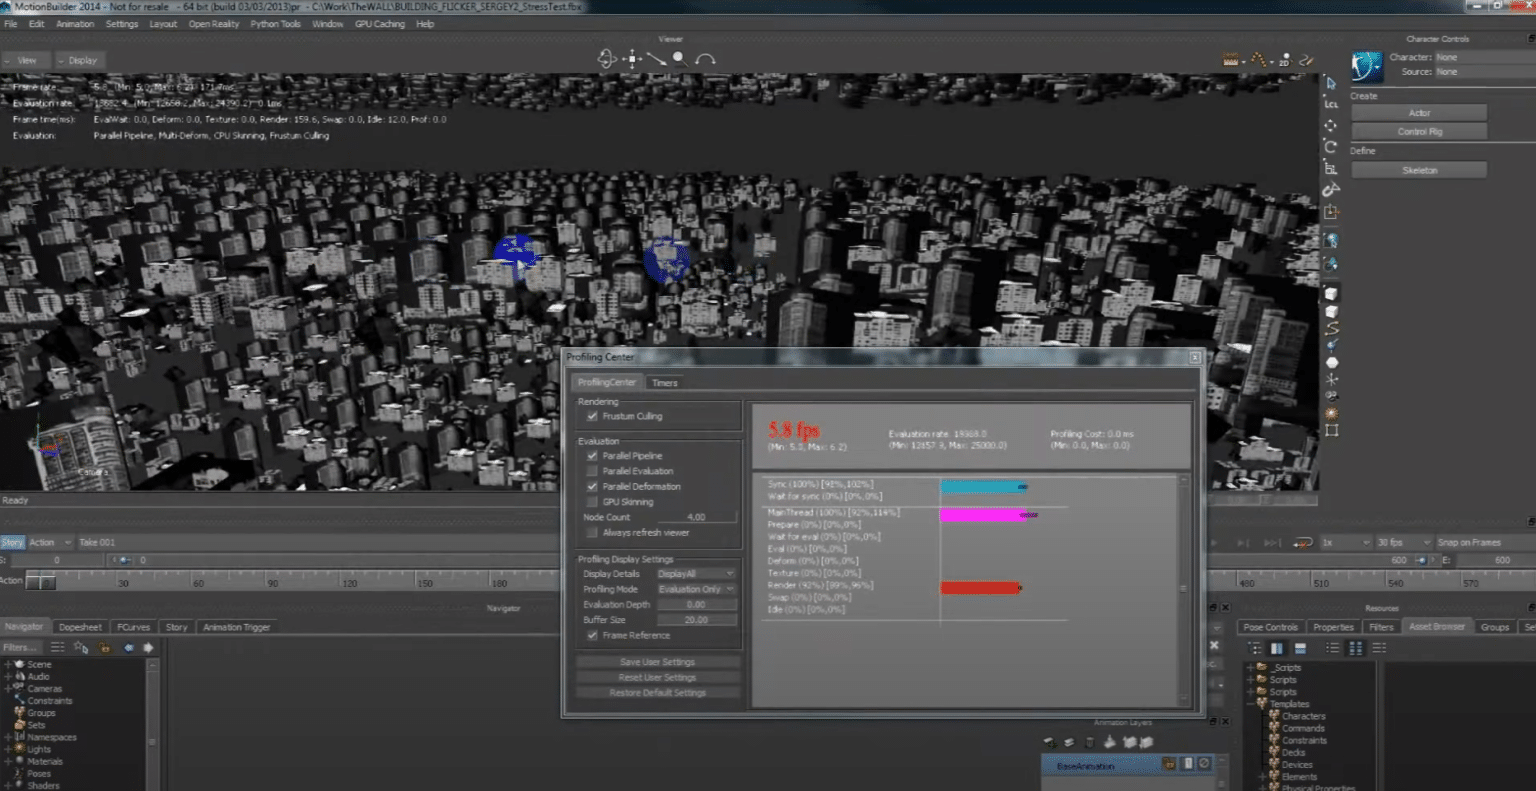Enable the Parallel Evaluation checkbox
Screen dimensions: 1536x791
[592, 470]
